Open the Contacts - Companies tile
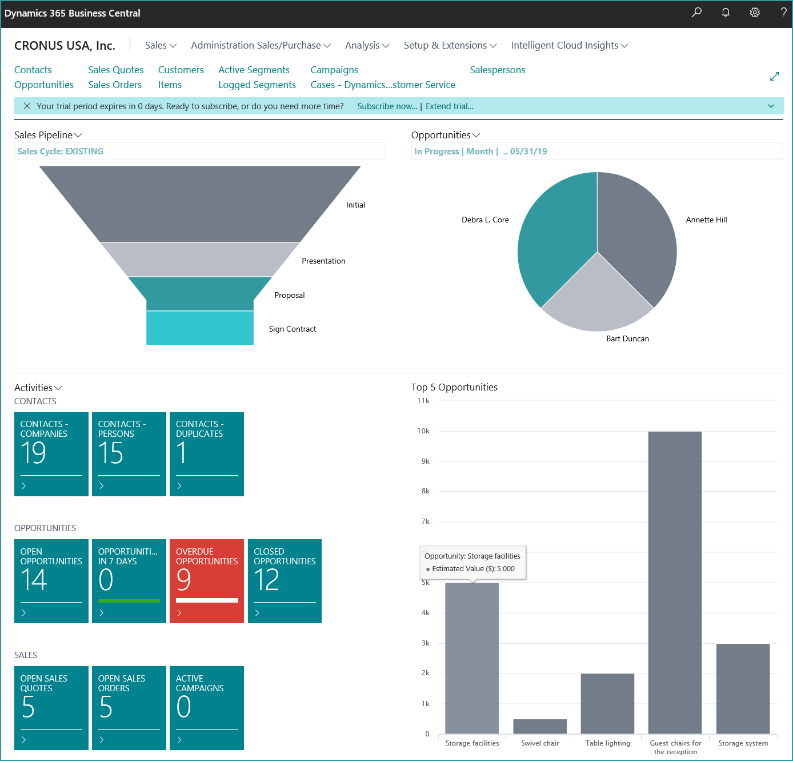This screenshot has width=793, height=761. tap(51, 454)
